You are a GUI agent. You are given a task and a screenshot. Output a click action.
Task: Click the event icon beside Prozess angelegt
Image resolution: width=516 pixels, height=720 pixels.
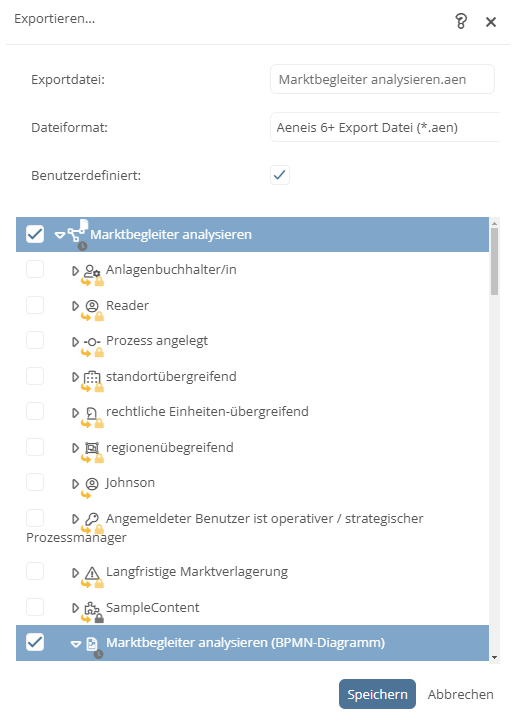[x=92, y=342]
